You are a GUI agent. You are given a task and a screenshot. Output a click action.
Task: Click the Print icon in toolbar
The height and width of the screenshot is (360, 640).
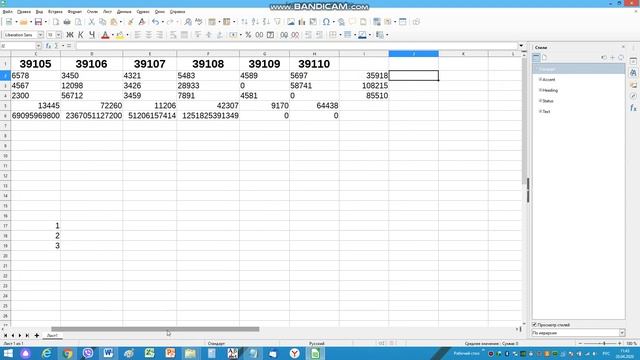click(67, 22)
